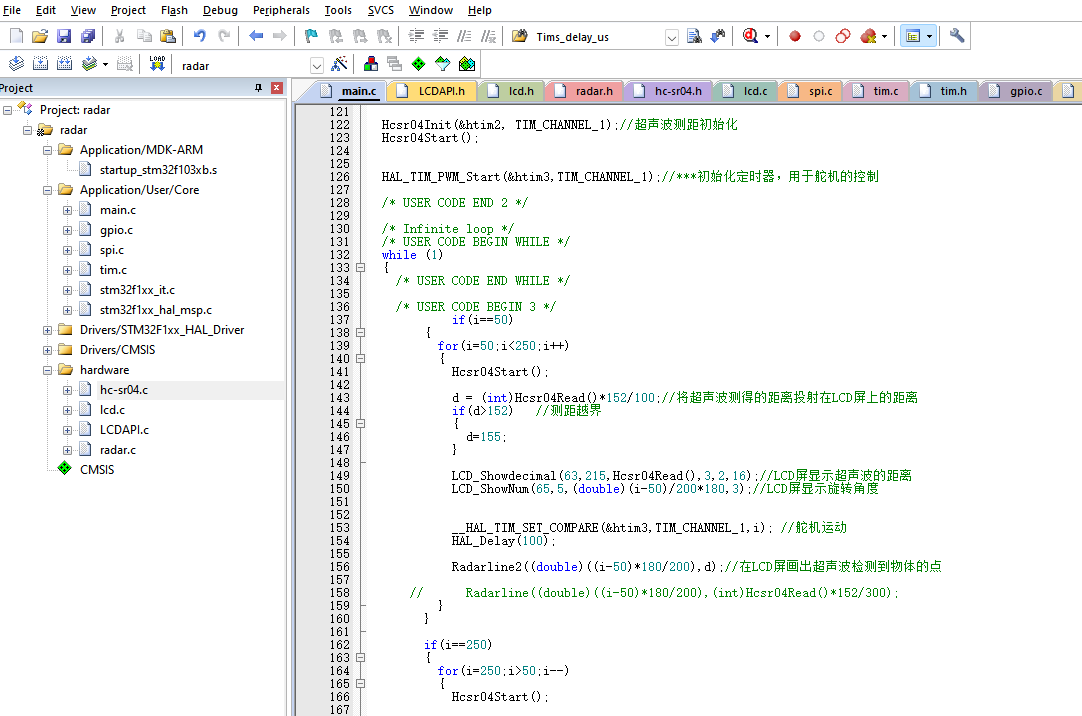Open the debug dropdown arrow next to the 'd' magnifier
1082x716 pixels.
(x=767, y=37)
